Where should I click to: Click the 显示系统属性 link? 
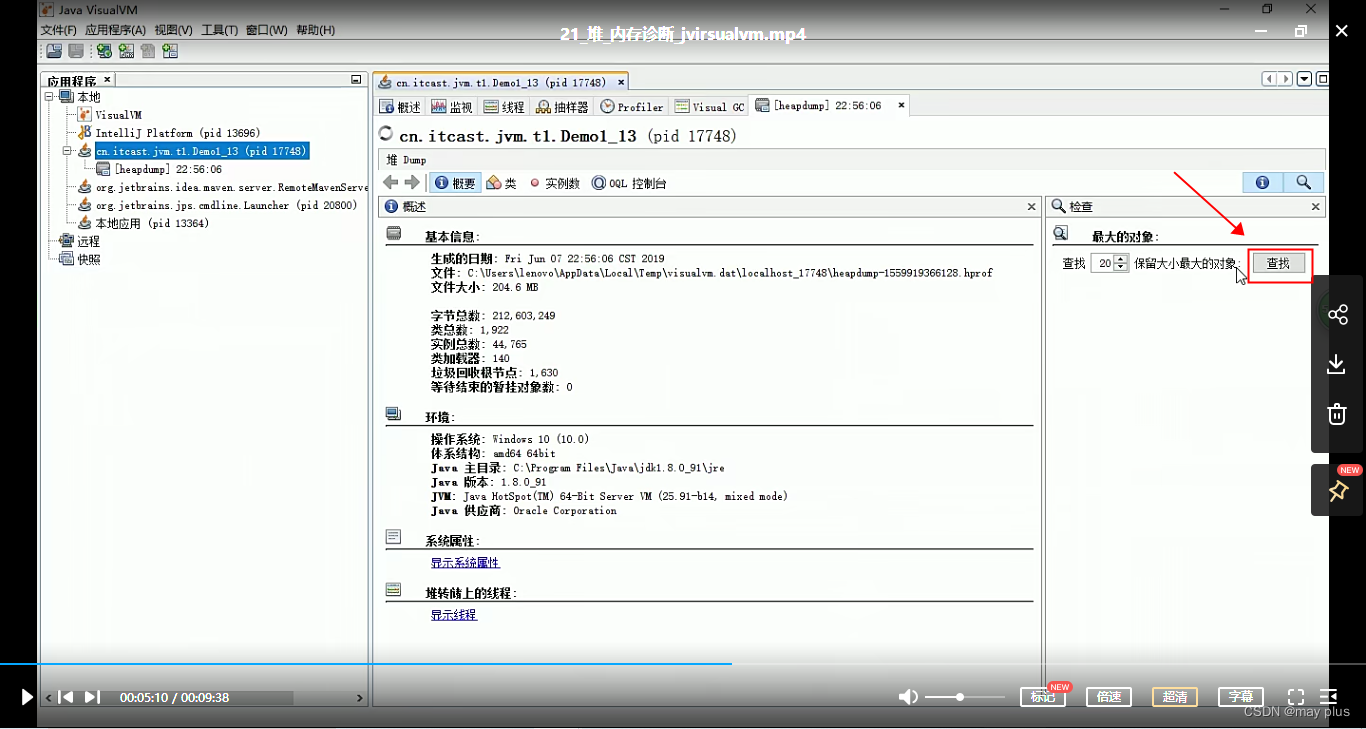click(x=465, y=563)
